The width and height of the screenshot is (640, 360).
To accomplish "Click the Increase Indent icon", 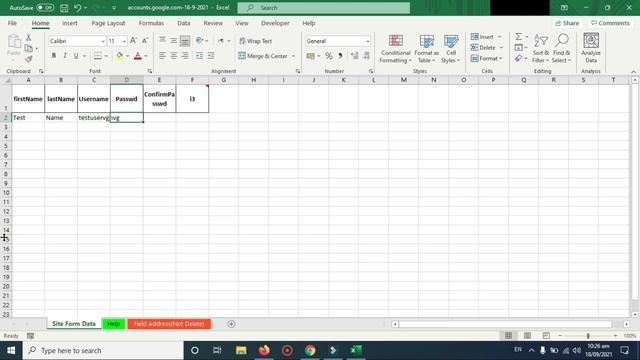I will (211, 56).
